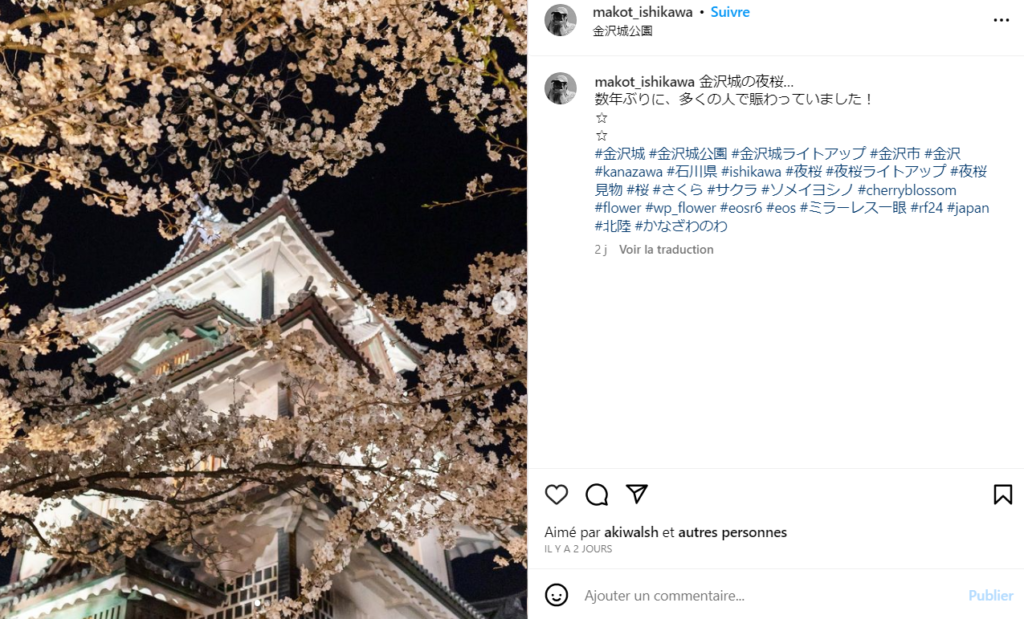Open makot_ishikawa avatar in the post header
Viewport: 1024px width, 619px height.
point(561,20)
